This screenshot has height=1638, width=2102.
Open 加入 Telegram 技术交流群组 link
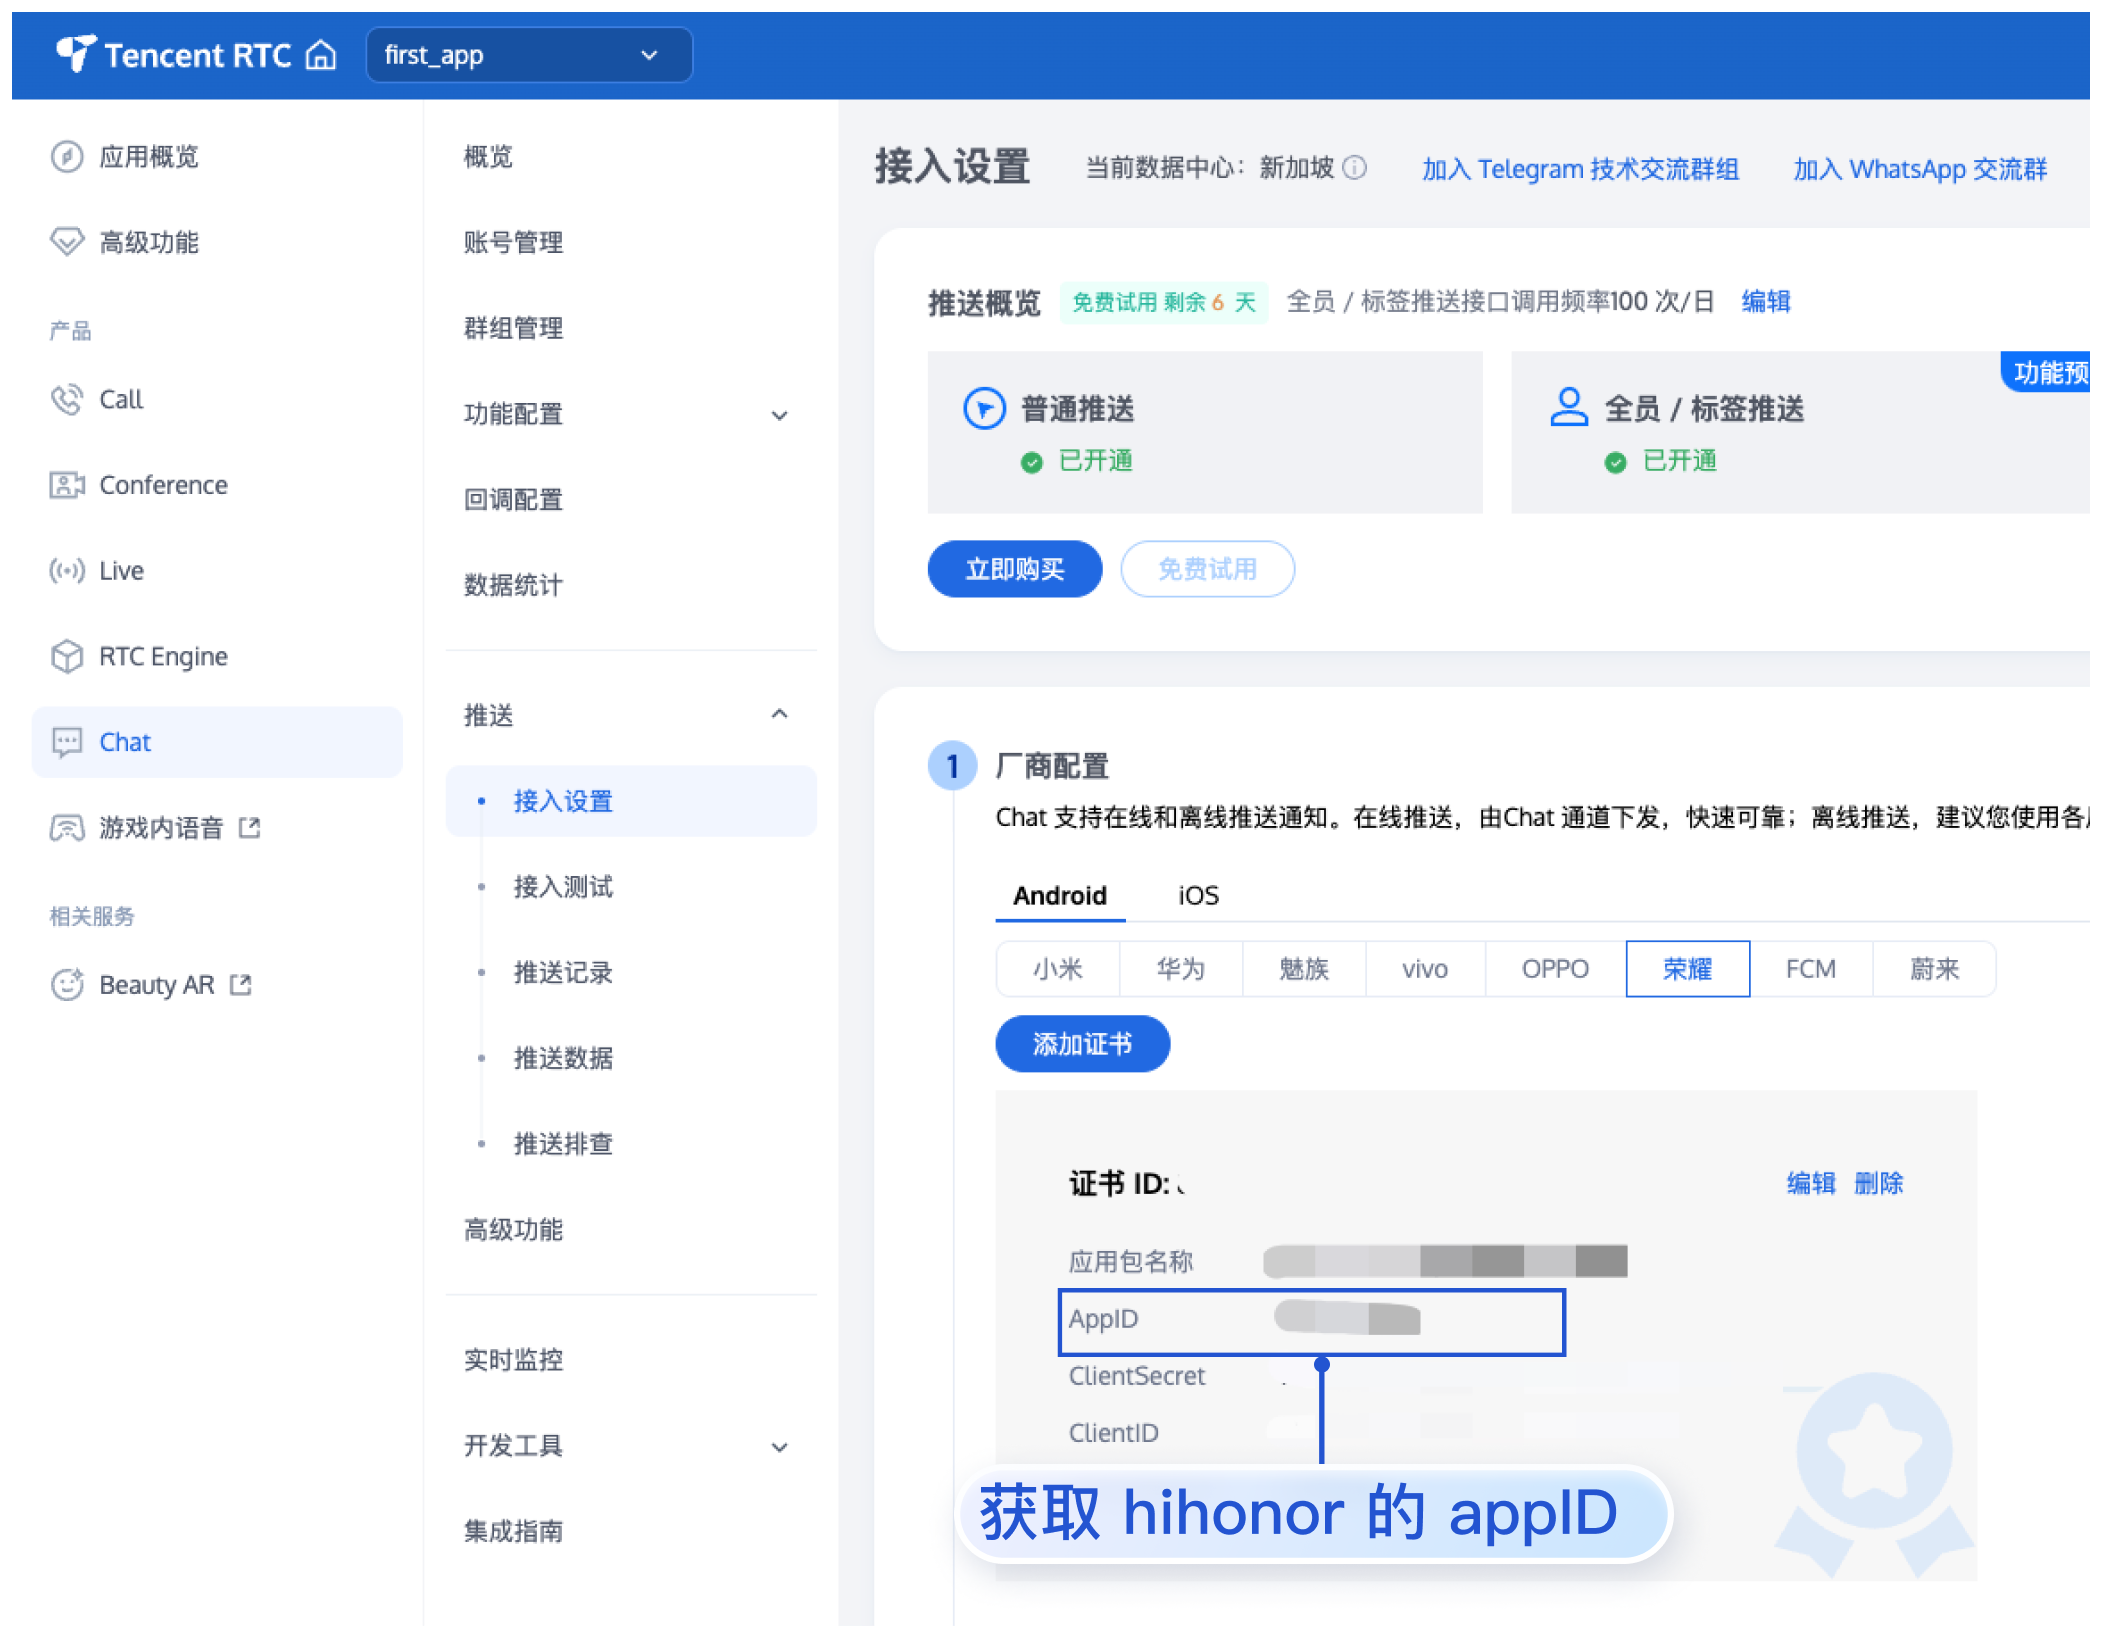point(1580,169)
